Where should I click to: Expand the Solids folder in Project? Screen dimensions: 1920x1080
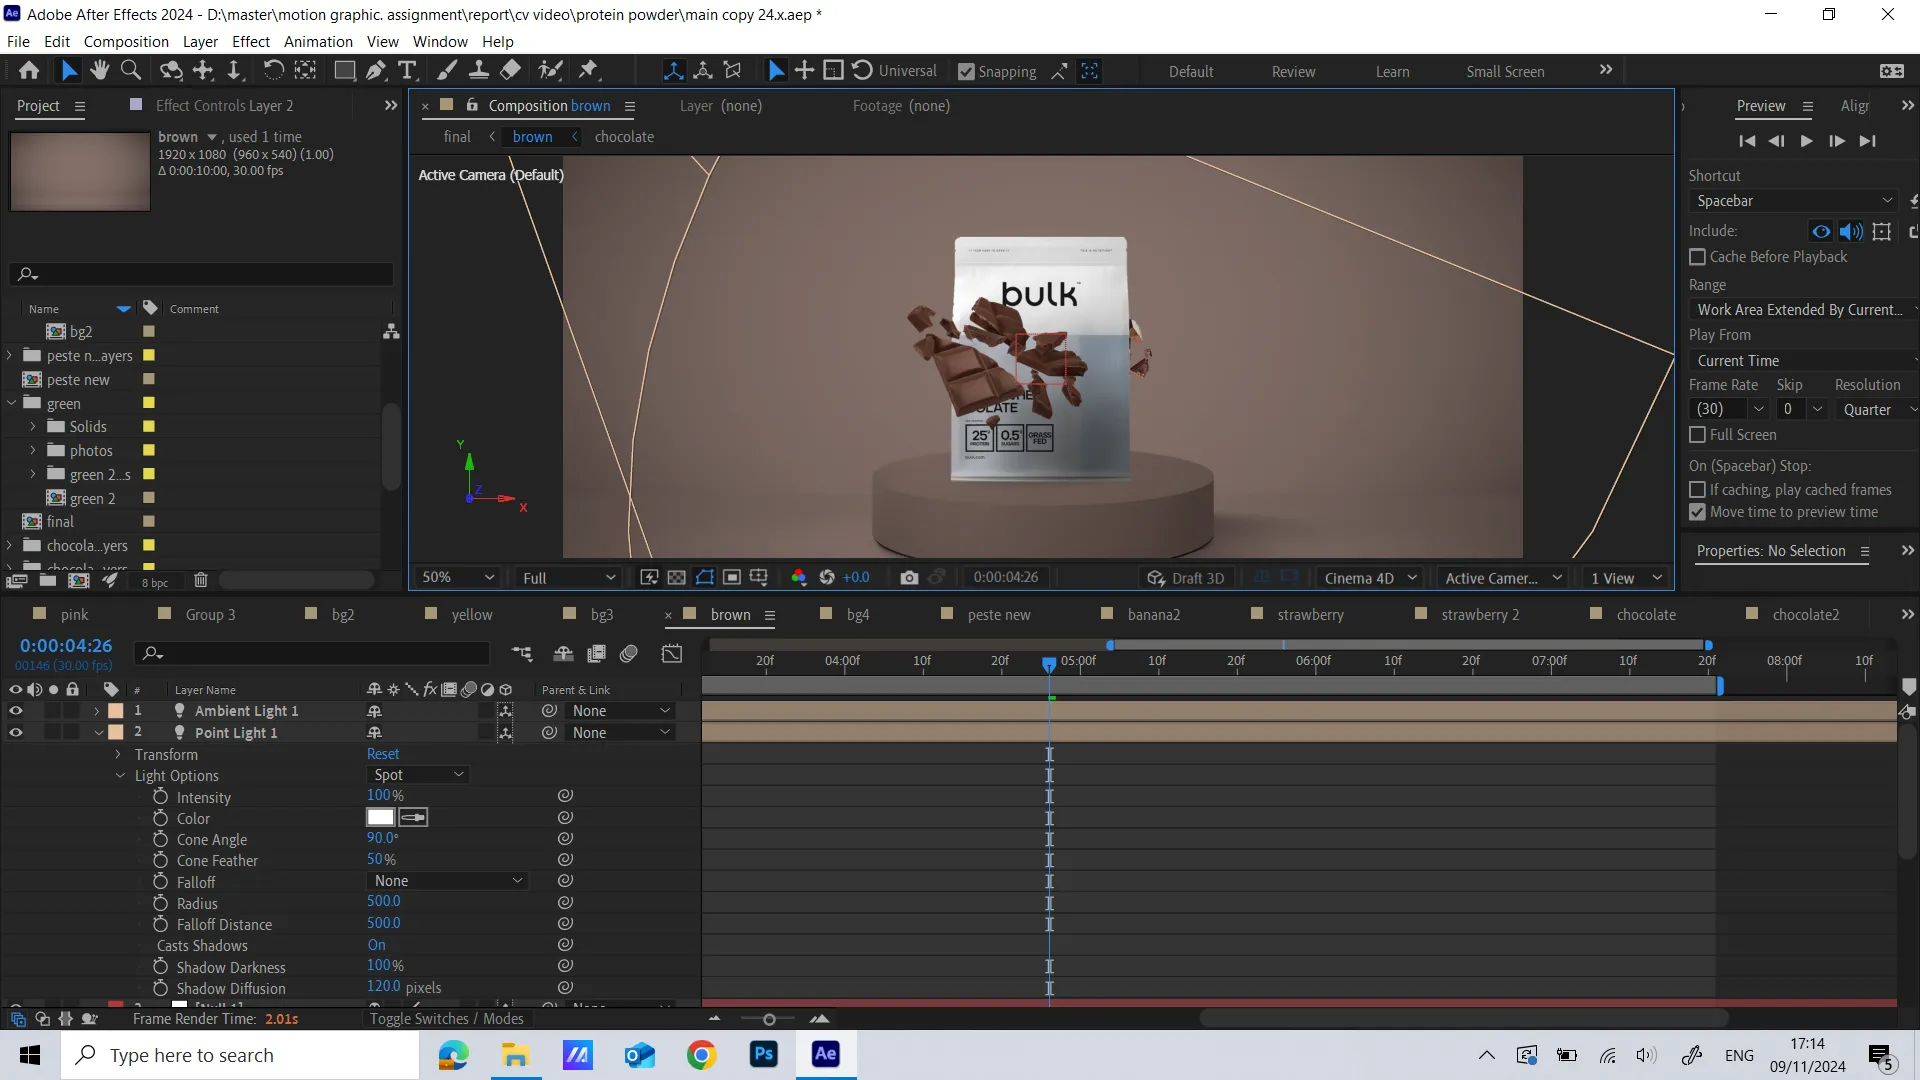tap(33, 427)
